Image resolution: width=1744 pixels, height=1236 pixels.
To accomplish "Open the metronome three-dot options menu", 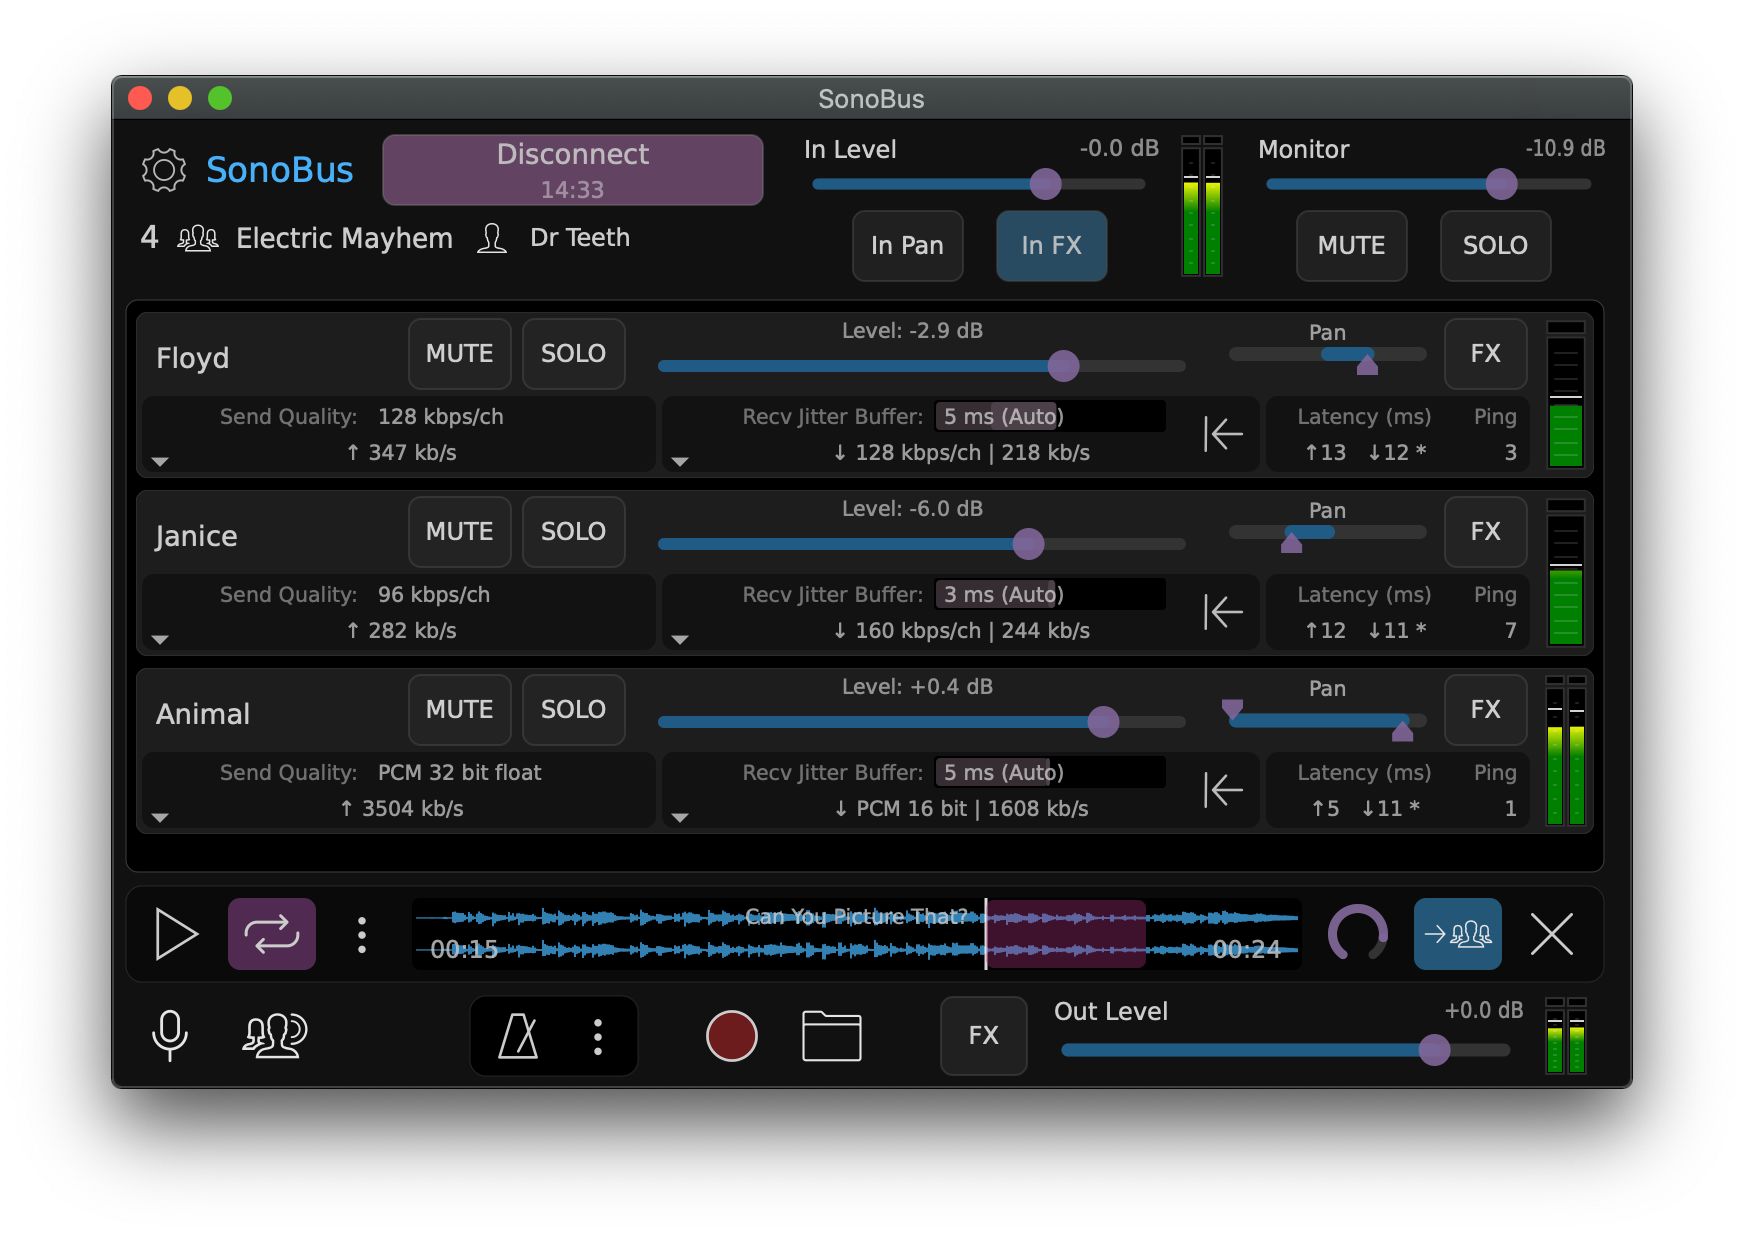I will [x=597, y=1036].
